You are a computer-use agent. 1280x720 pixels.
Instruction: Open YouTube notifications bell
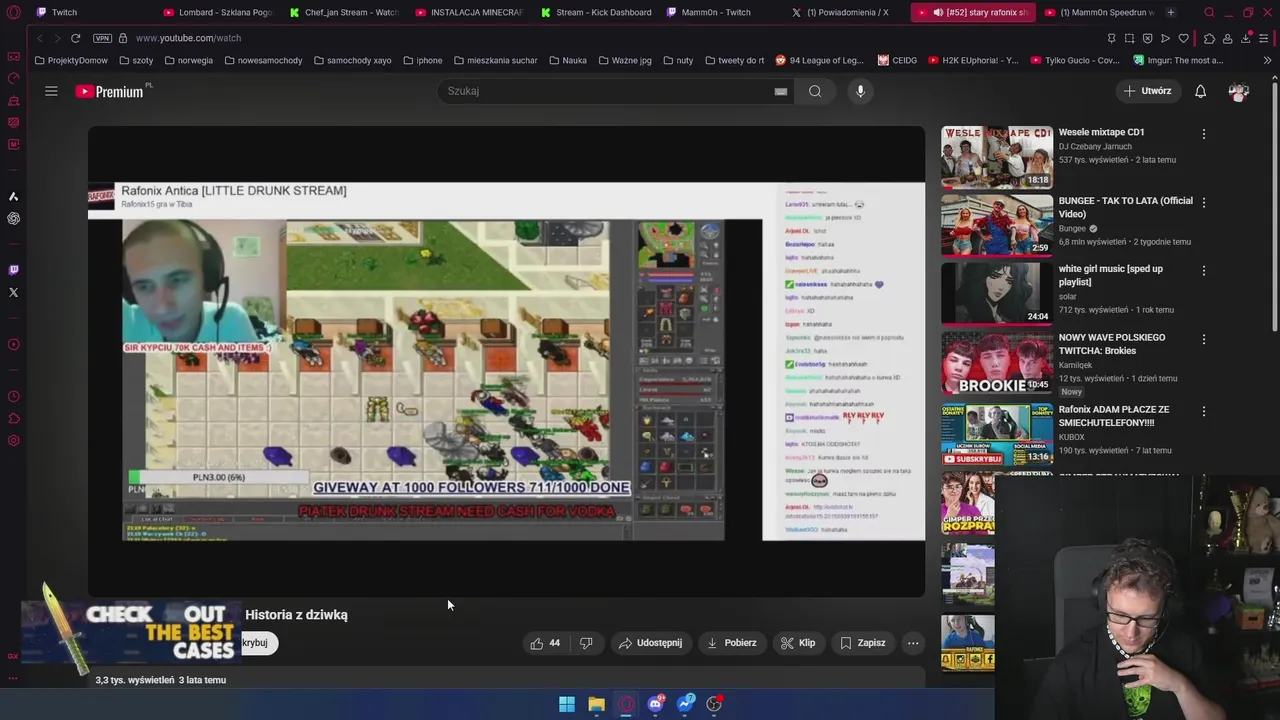pyautogui.click(x=1200, y=91)
